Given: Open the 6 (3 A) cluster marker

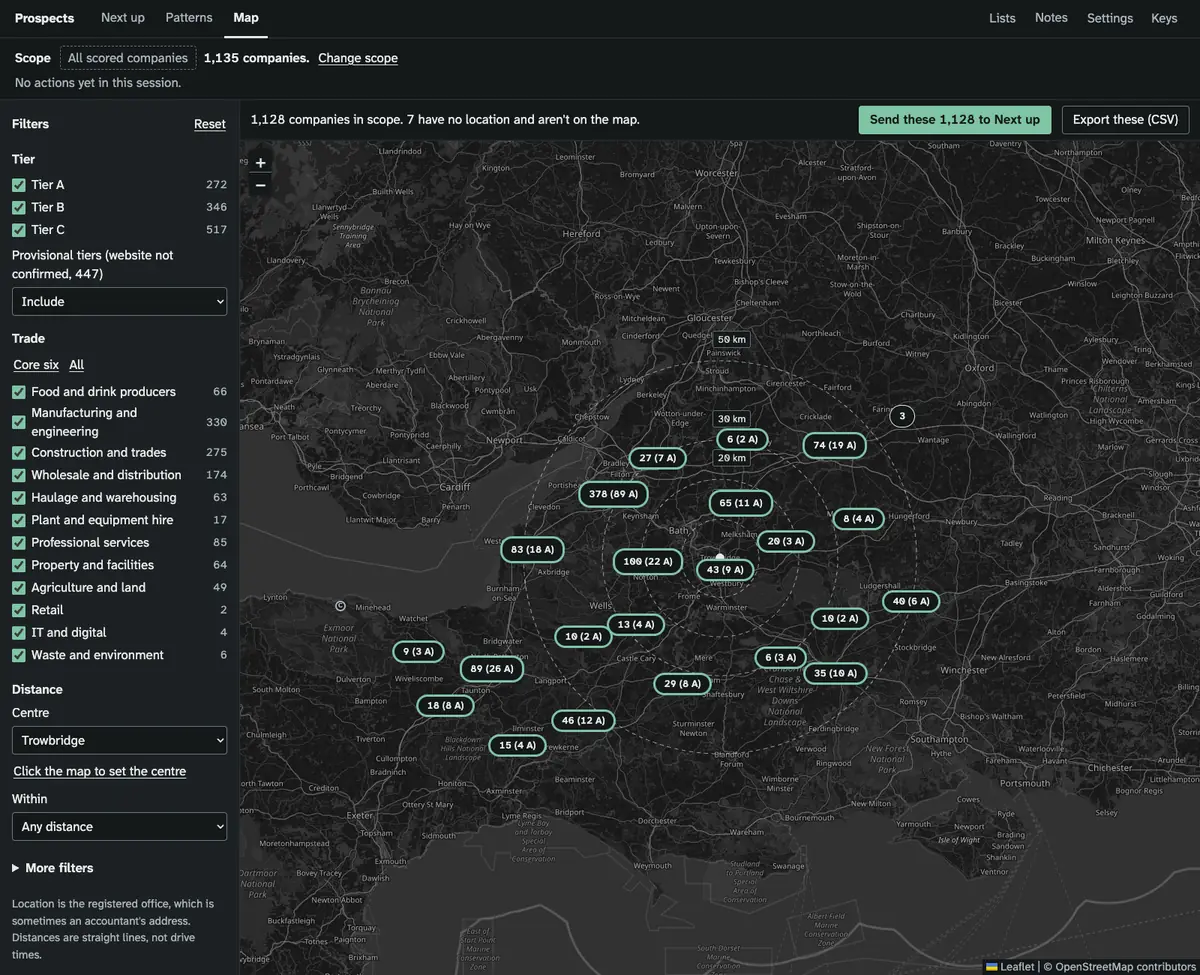Looking at the screenshot, I should pos(780,657).
